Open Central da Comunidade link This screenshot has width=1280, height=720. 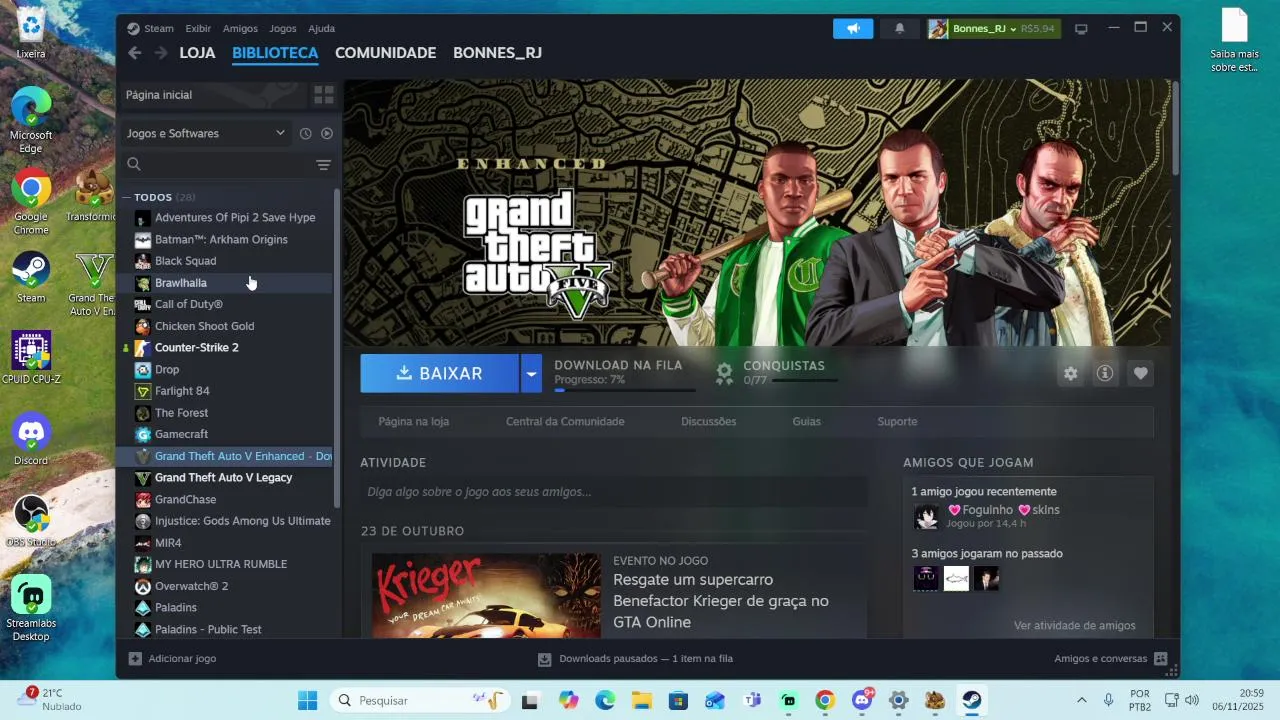point(565,422)
